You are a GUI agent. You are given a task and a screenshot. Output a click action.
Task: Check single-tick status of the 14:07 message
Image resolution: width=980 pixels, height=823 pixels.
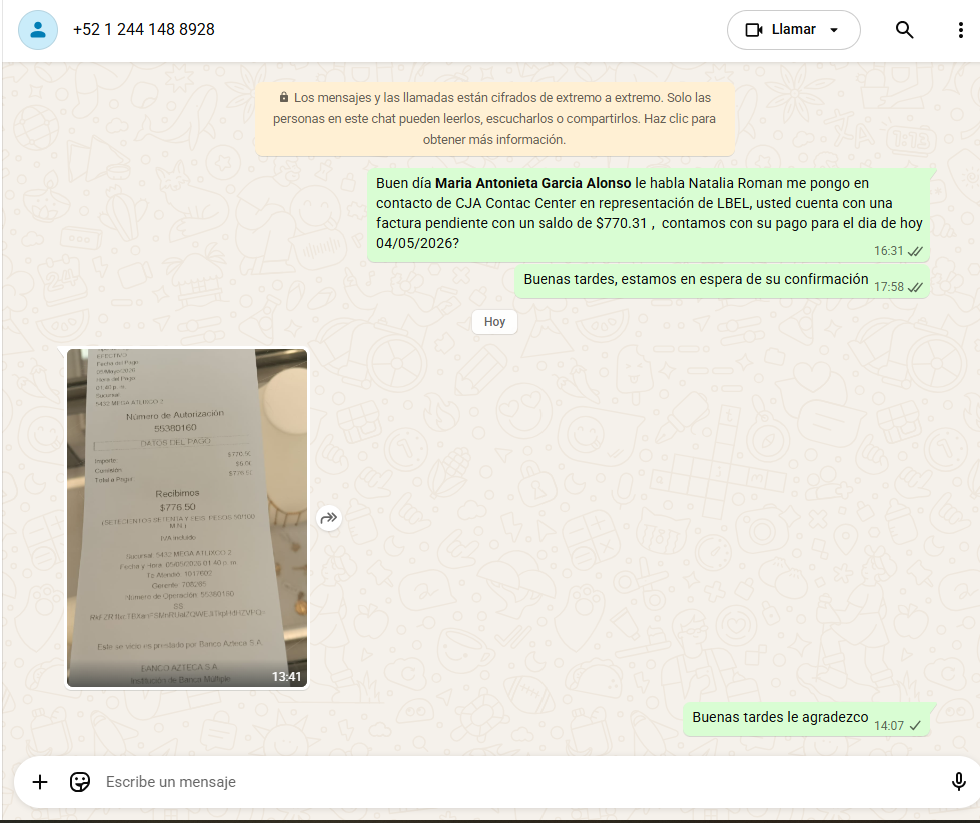[915, 726]
